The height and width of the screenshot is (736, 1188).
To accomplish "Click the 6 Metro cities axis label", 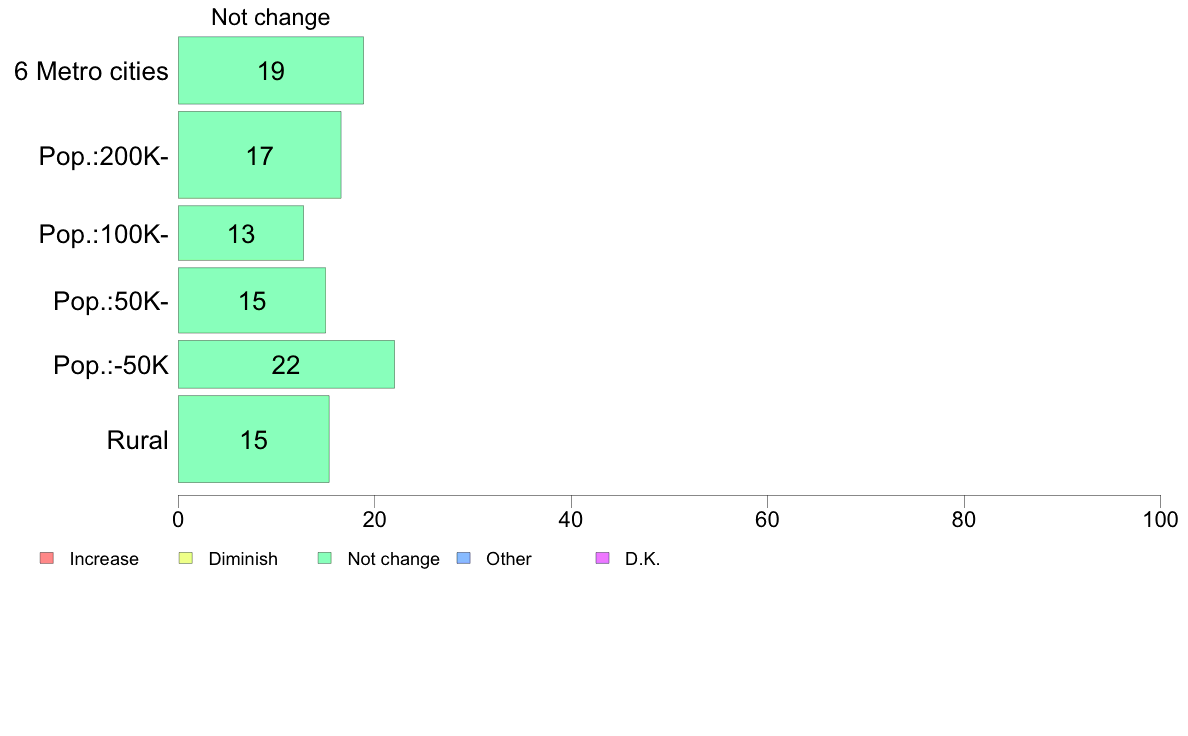I will (x=91, y=71).
